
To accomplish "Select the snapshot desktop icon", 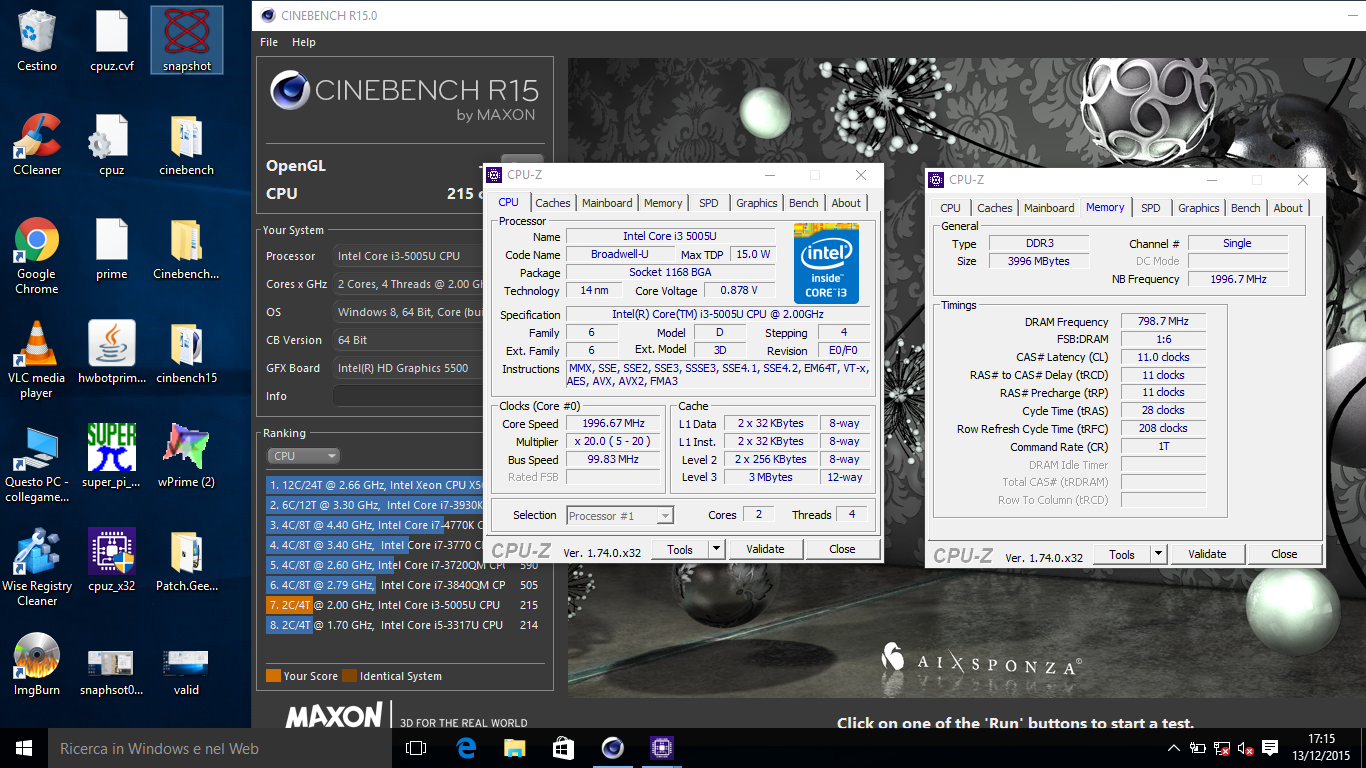I will pos(187,42).
